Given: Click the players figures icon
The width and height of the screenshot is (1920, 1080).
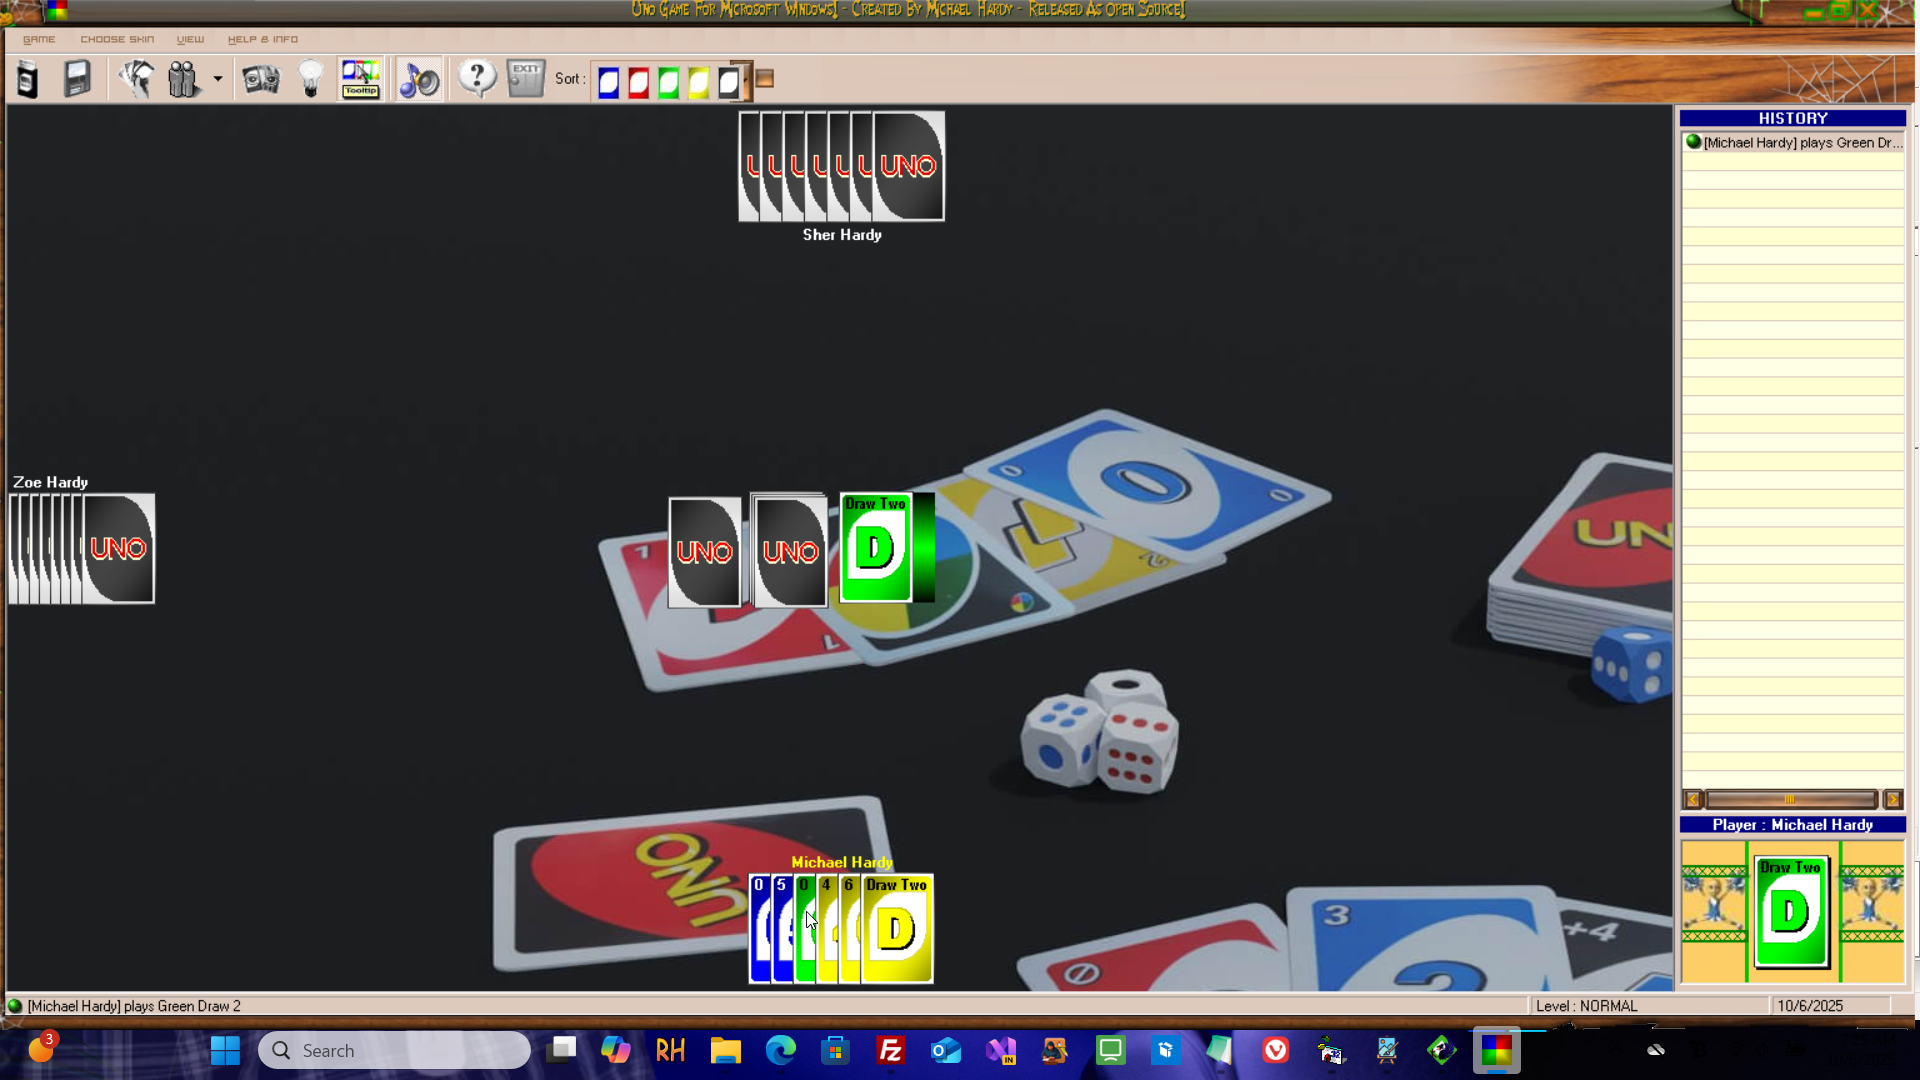Looking at the screenshot, I should click(183, 79).
